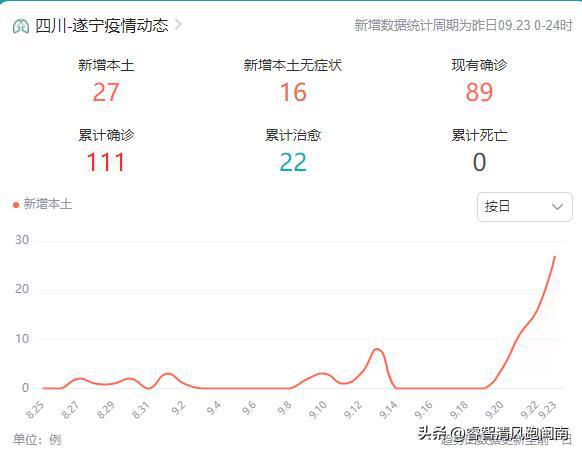Open the 四川-遂宁疫情动态 title link
582x454 pixels.
(102, 26)
